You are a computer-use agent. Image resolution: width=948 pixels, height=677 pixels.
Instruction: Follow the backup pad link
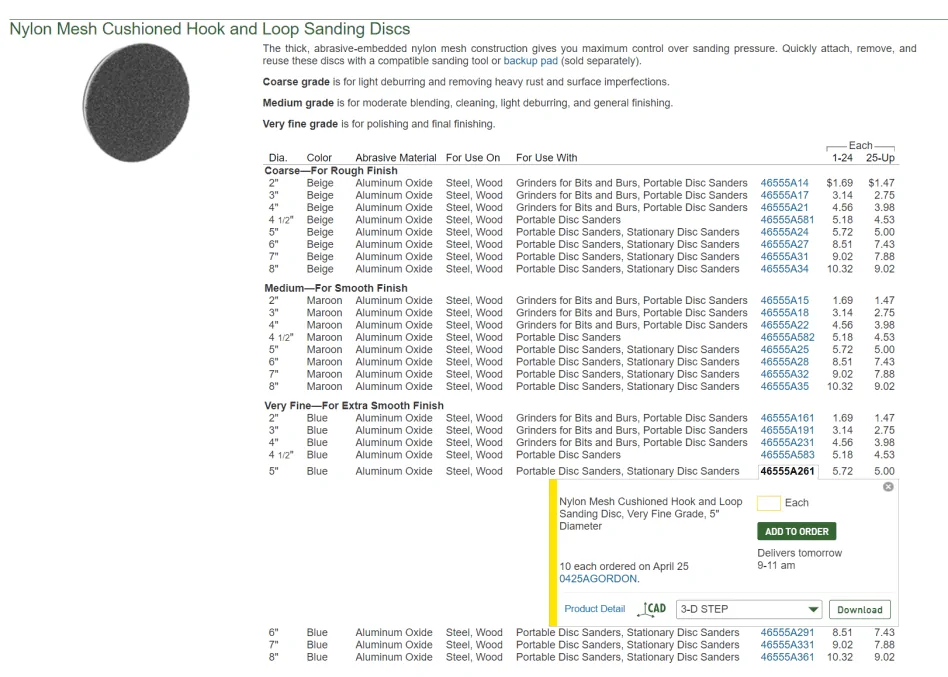tap(530, 61)
